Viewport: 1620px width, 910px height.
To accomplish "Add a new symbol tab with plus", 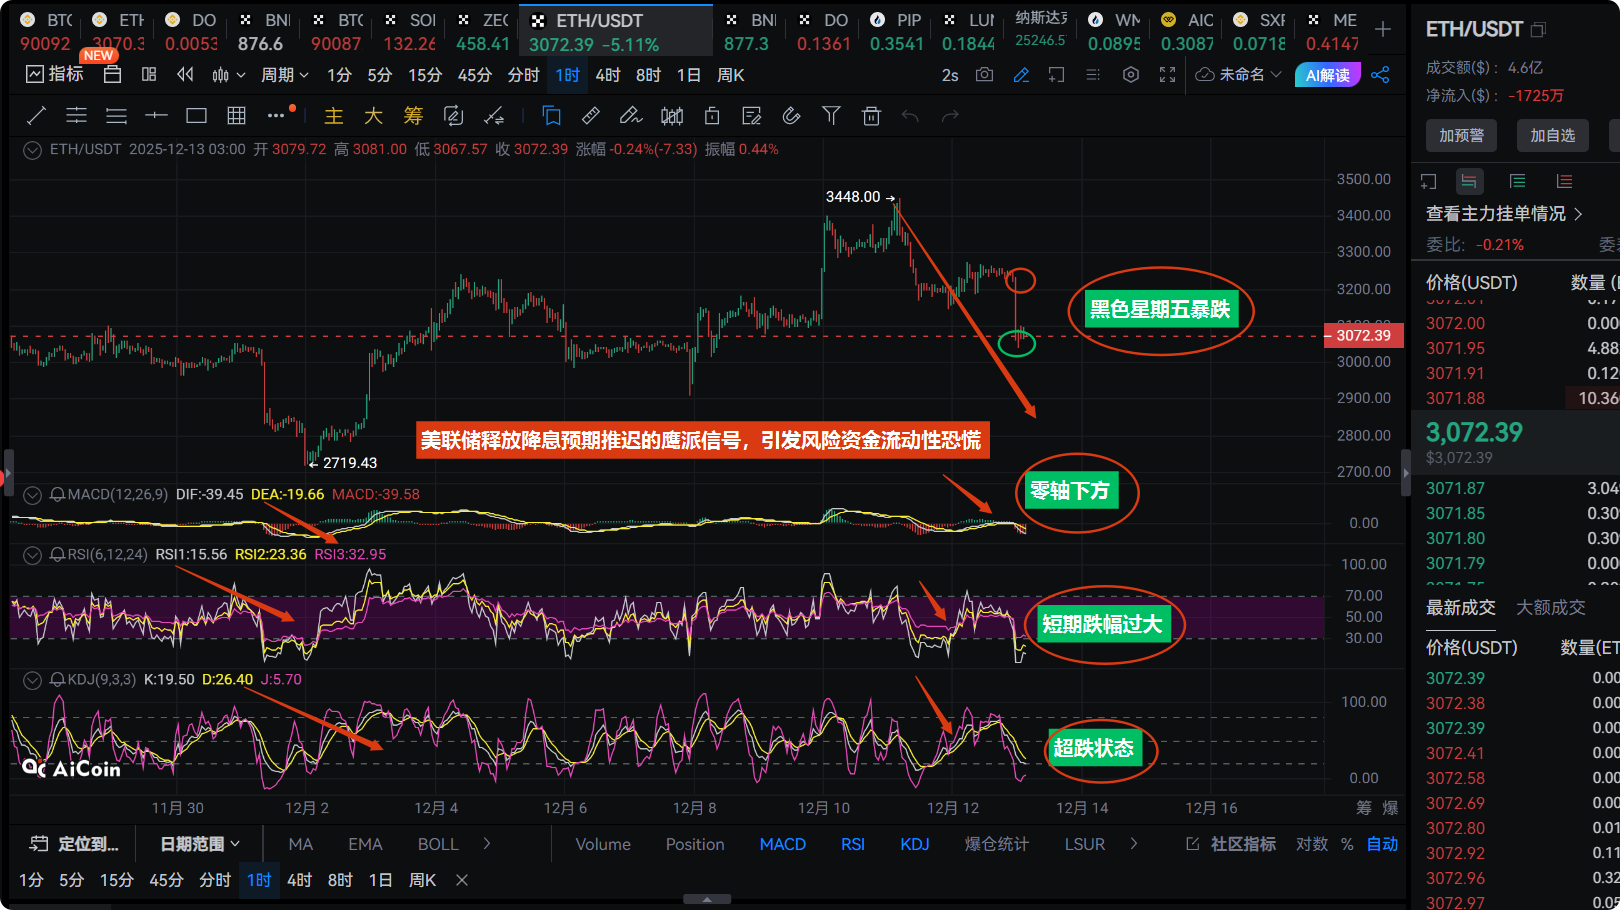I will [x=1383, y=30].
